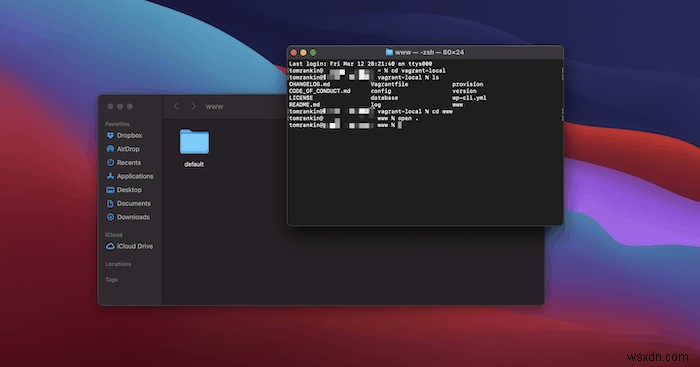This screenshot has width=700, height=367.
Task: Click the Locations section header in Finder
Action: pos(118,264)
